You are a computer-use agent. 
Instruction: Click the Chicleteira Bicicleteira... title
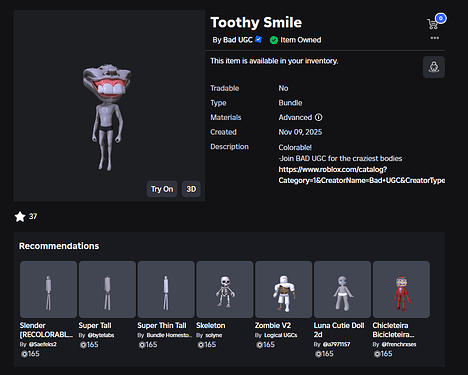(x=393, y=330)
